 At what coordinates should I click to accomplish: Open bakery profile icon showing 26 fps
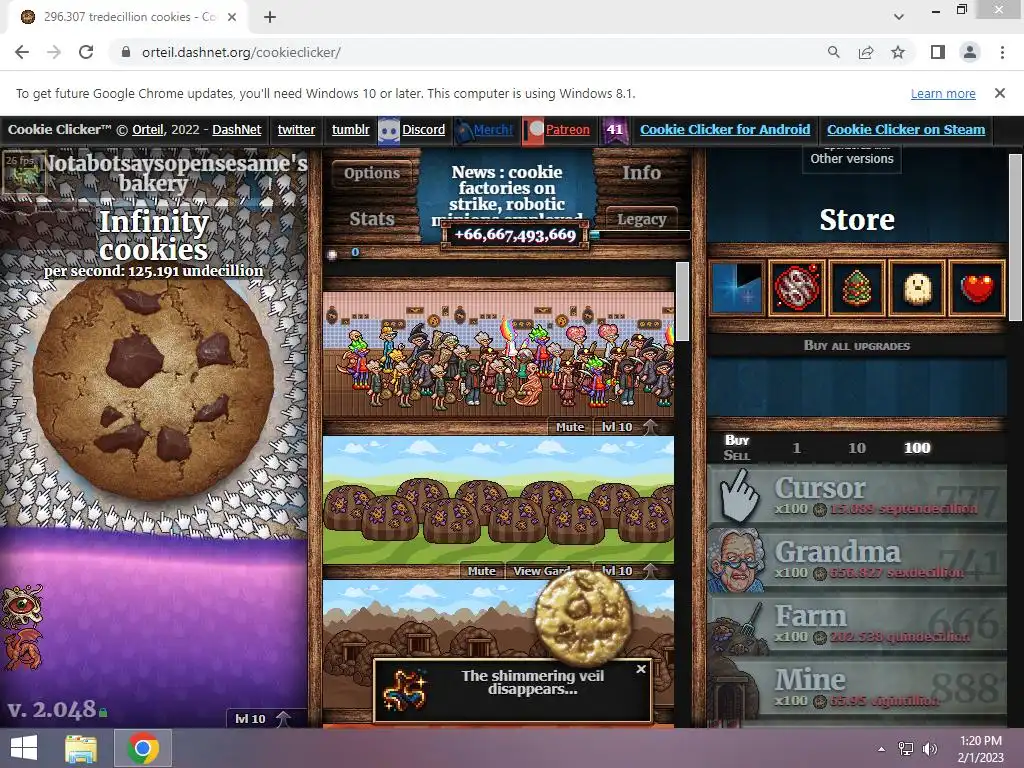point(24,172)
